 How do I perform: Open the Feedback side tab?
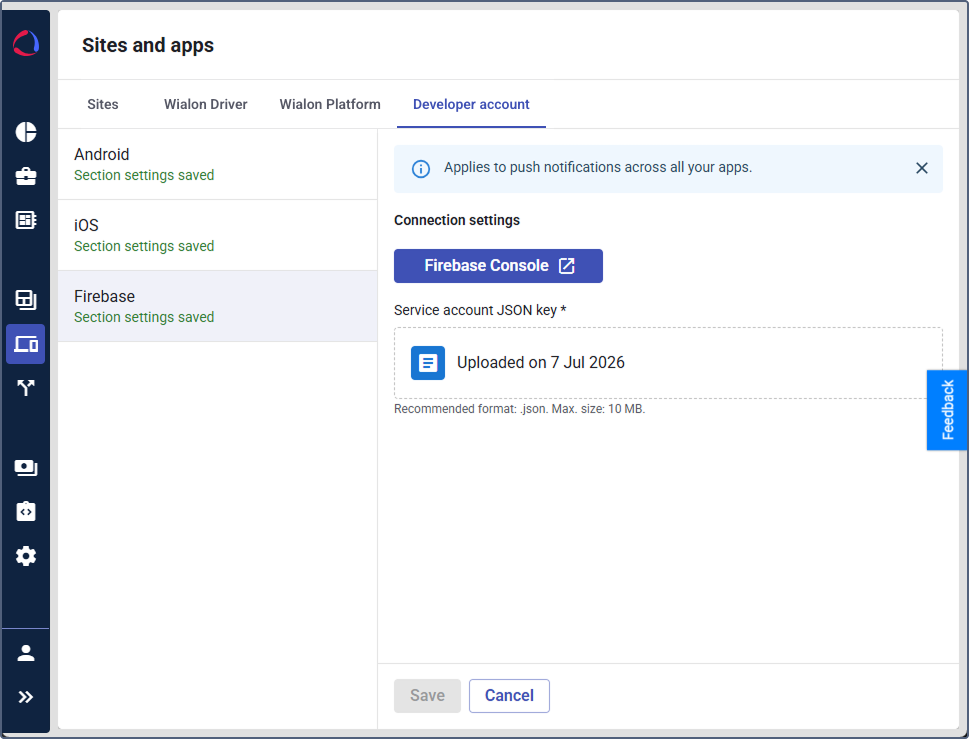[947, 410]
